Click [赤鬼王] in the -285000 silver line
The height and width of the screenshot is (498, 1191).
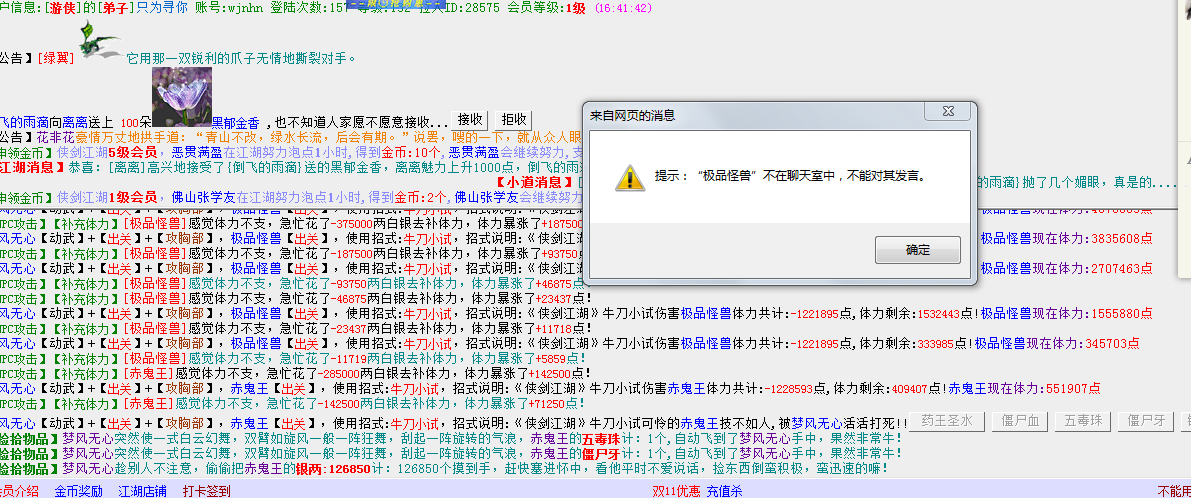(148, 374)
